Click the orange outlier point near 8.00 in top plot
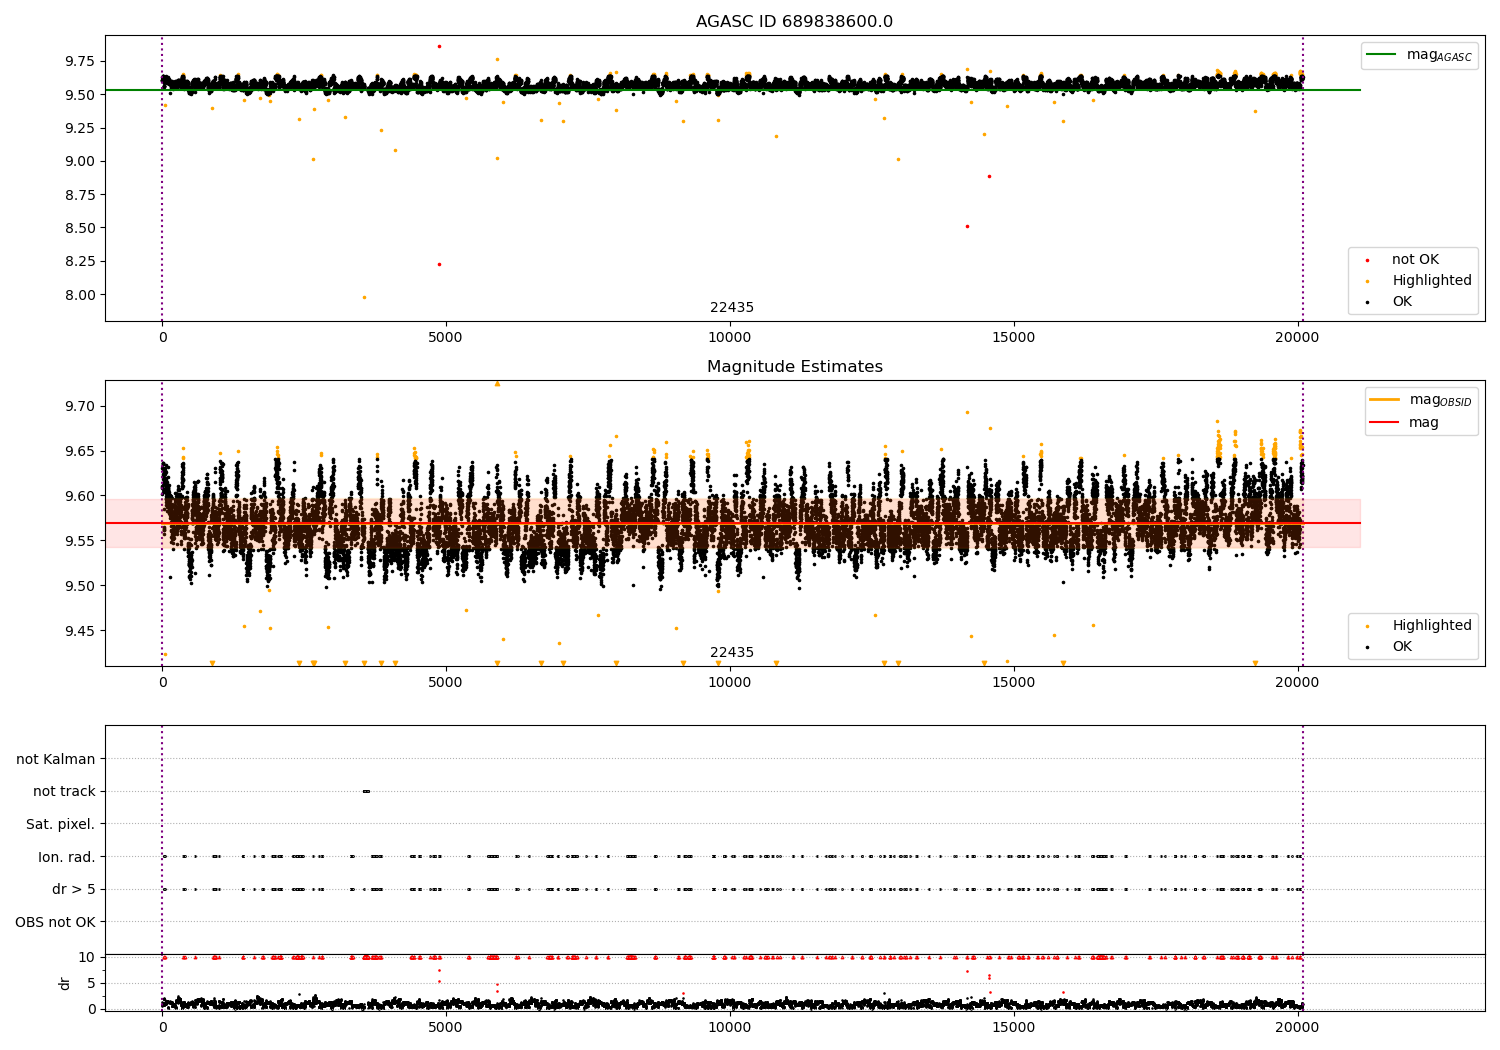1500x1050 pixels. [364, 297]
